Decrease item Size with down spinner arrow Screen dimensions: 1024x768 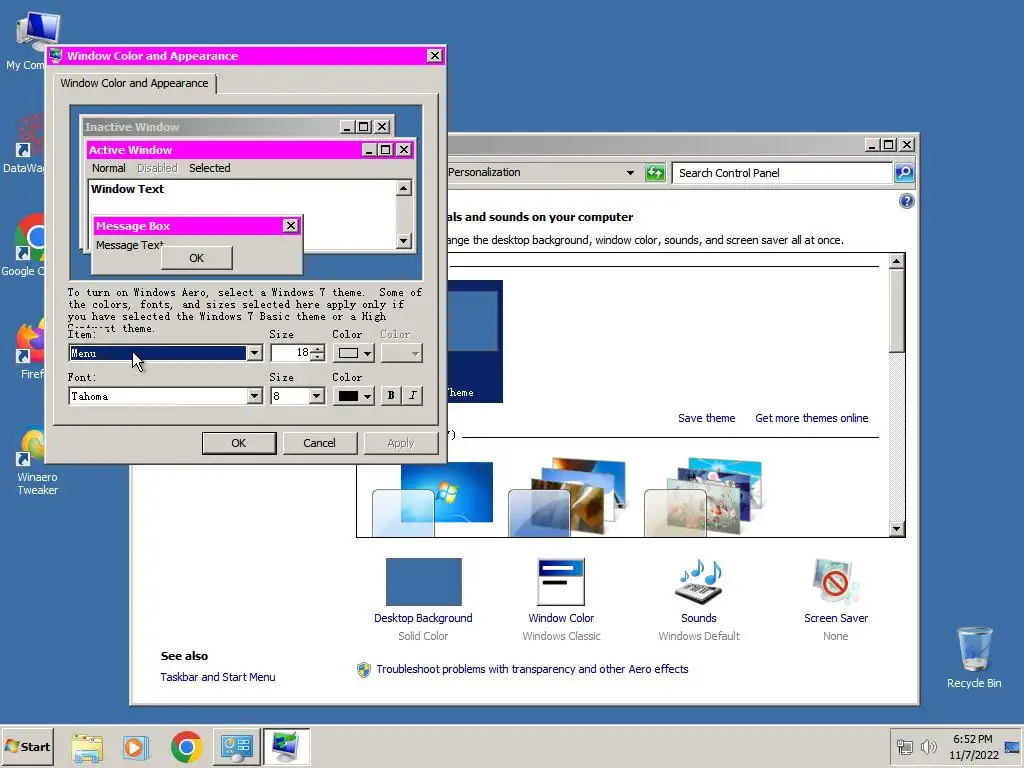[317, 357]
